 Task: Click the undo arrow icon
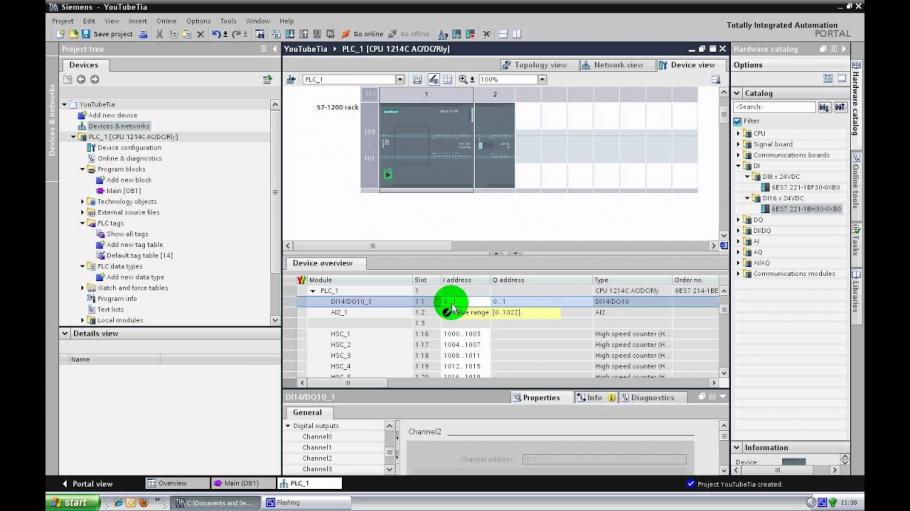tap(216, 34)
